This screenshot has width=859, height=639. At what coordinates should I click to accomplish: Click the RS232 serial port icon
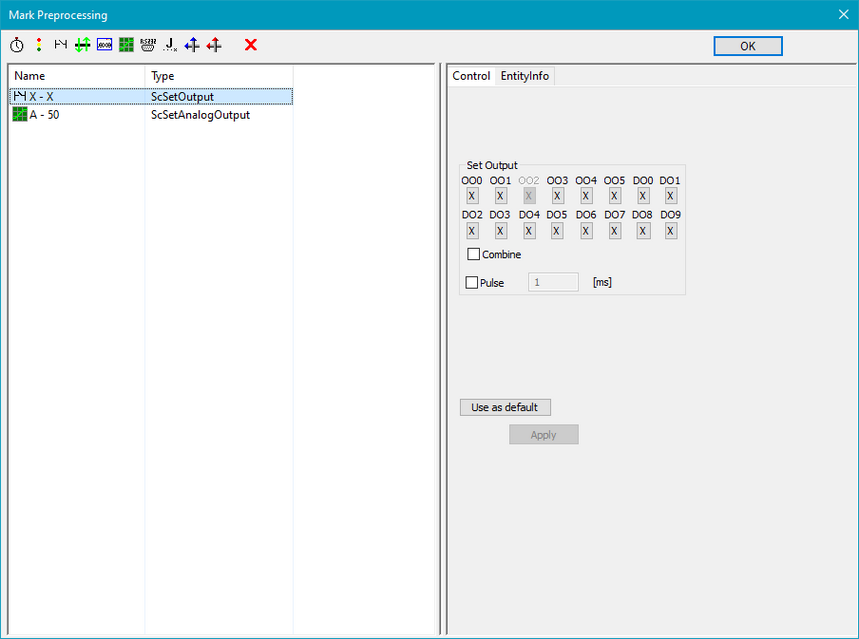(x=148, y=45)
